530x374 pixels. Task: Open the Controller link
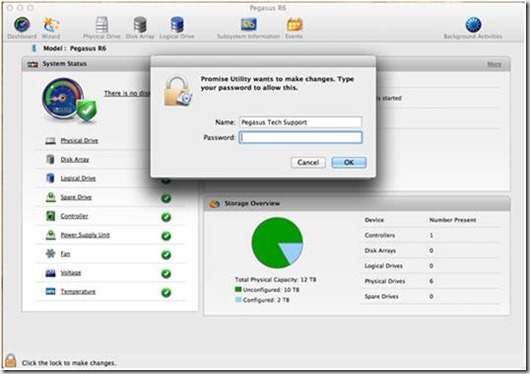coord(74,216)
